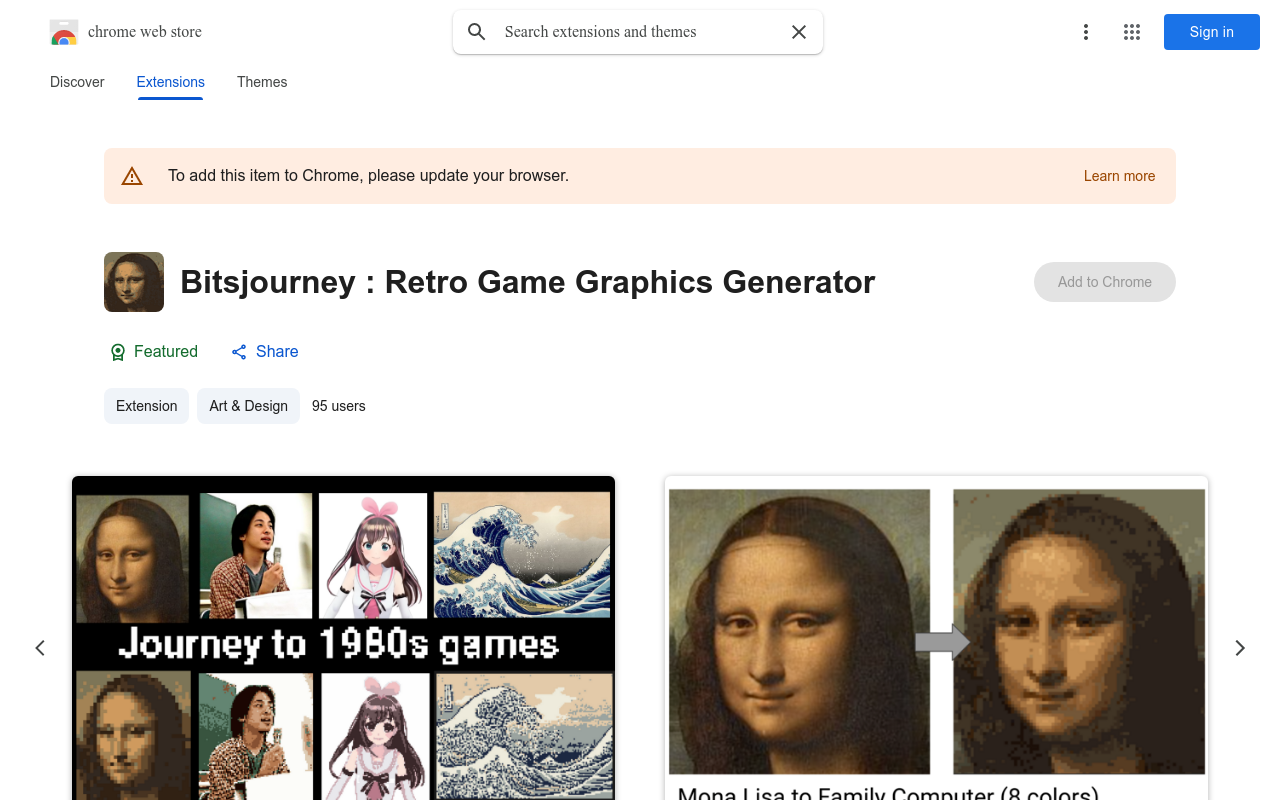Image resolution: width=1280 pixels, height=800 pixels.
Task: Click the Chrome Web Store logo
Action: click(x=64, y=32)
